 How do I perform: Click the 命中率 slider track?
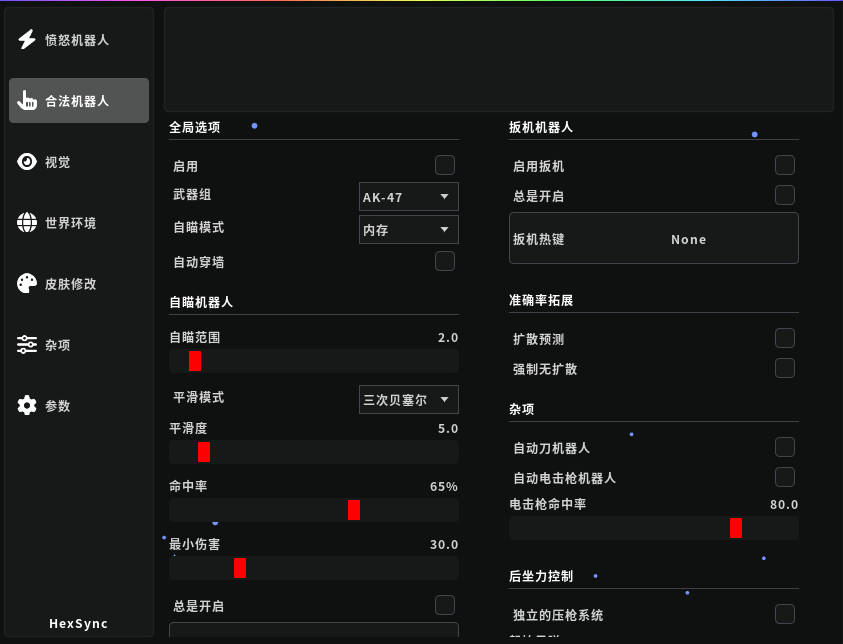click(x=314, y=510)
